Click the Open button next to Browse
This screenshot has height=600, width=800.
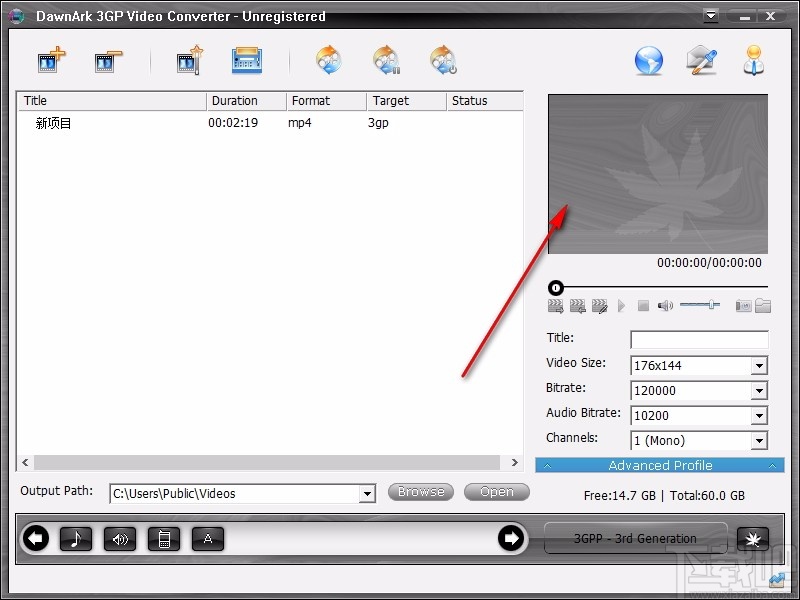pyautogui.click(x=497, y=491)
